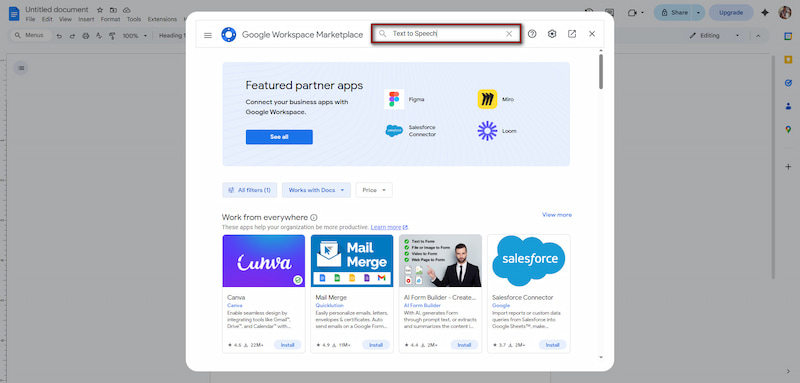Focus the Text to Speech search field
The image size is (800, 383).
point(446,34)
